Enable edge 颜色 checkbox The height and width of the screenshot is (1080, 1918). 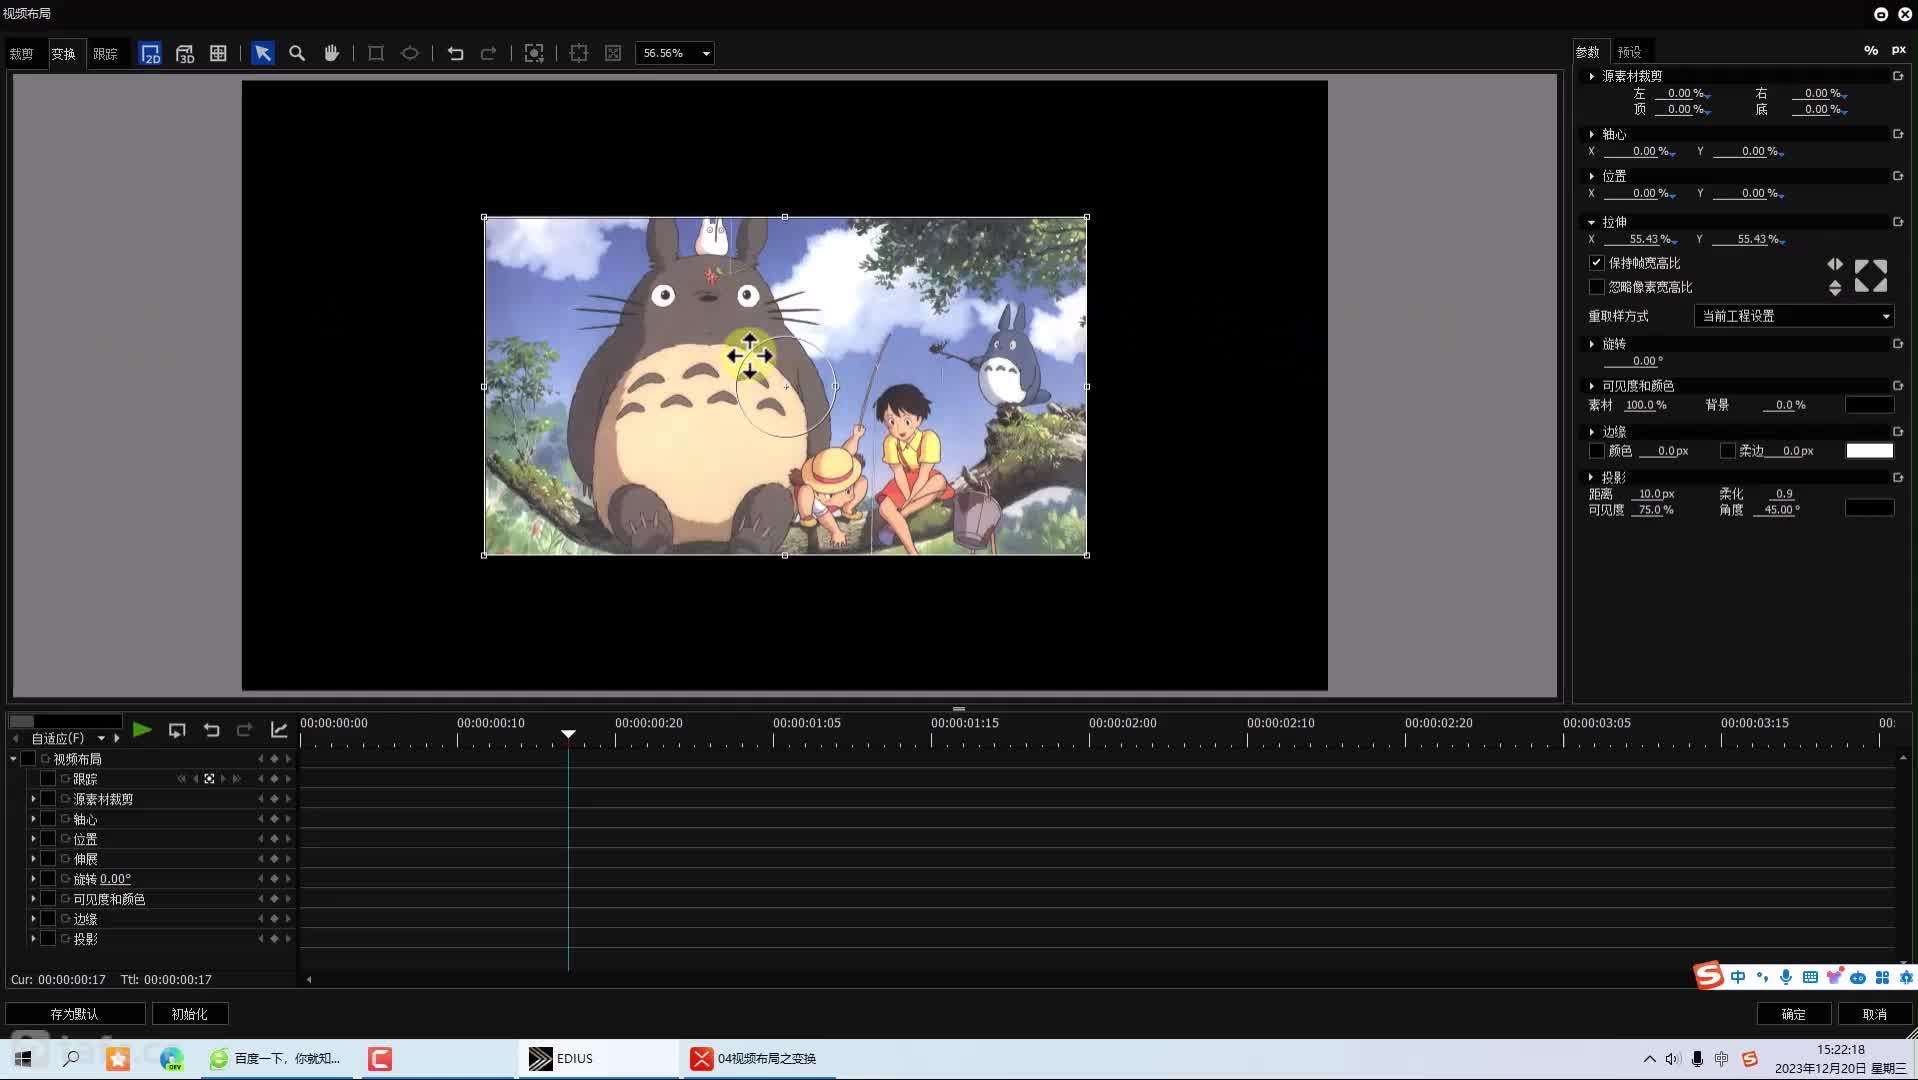click(x=1597, y=451)
